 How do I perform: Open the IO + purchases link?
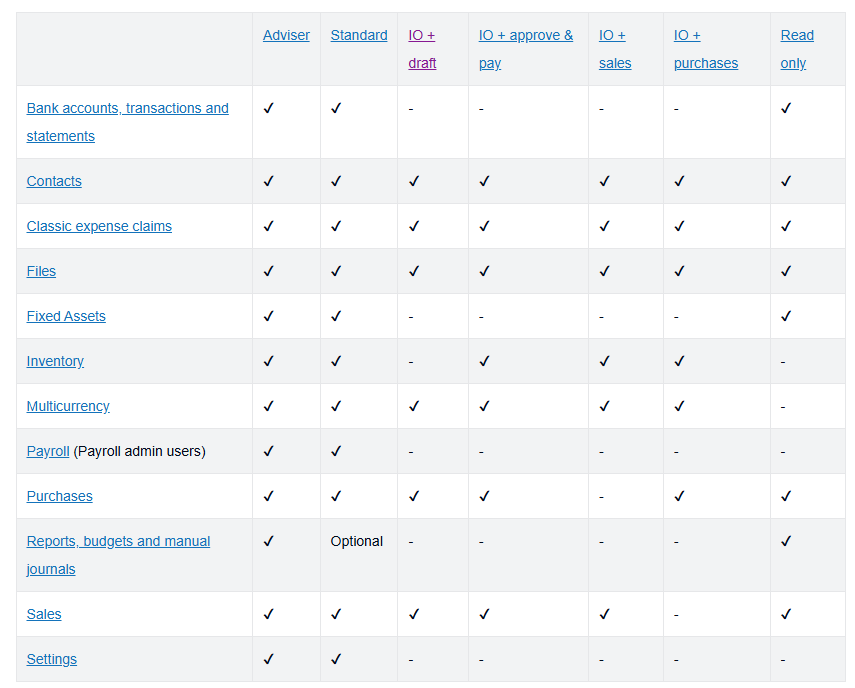(706, 49)
